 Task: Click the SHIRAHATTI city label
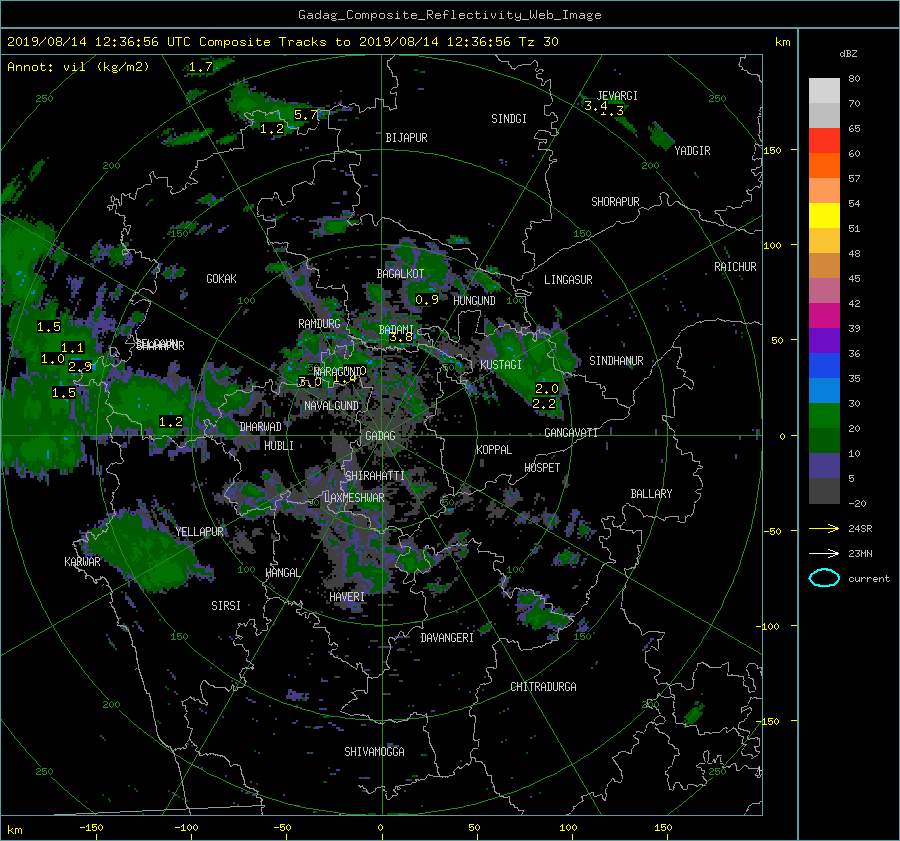point(375,476)
